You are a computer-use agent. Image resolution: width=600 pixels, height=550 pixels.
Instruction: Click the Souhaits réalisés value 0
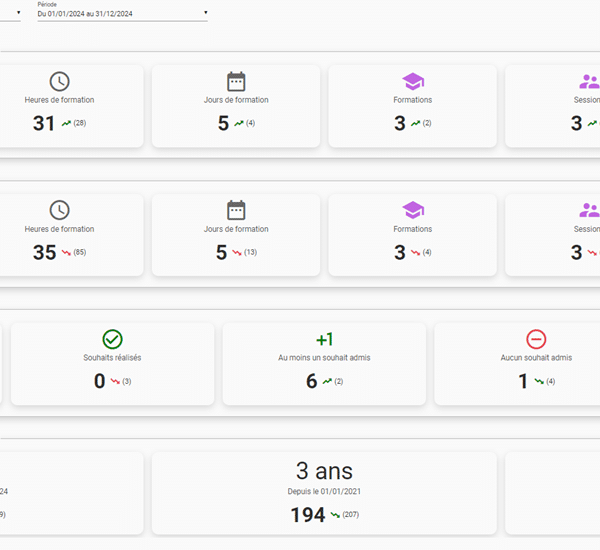click(99, 381)
